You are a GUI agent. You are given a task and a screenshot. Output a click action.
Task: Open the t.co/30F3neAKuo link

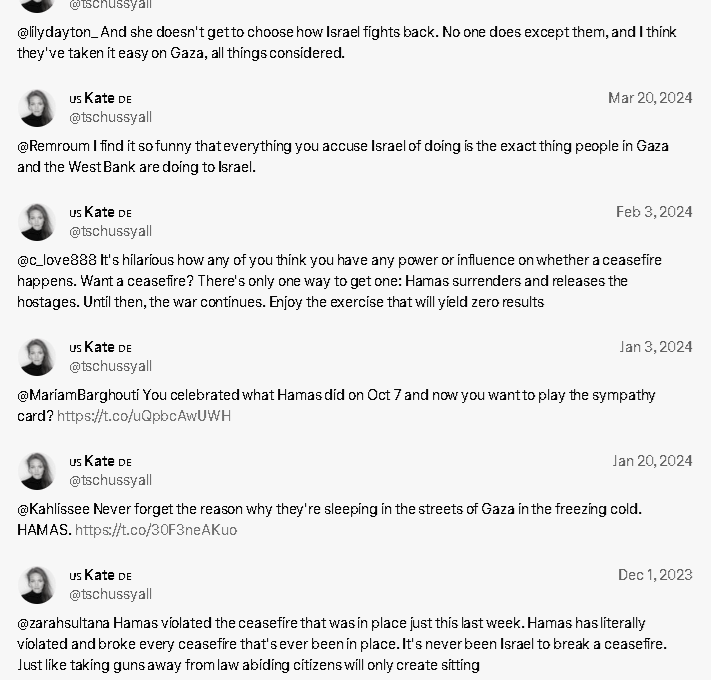pyautogui.click(x=156, y=529)
